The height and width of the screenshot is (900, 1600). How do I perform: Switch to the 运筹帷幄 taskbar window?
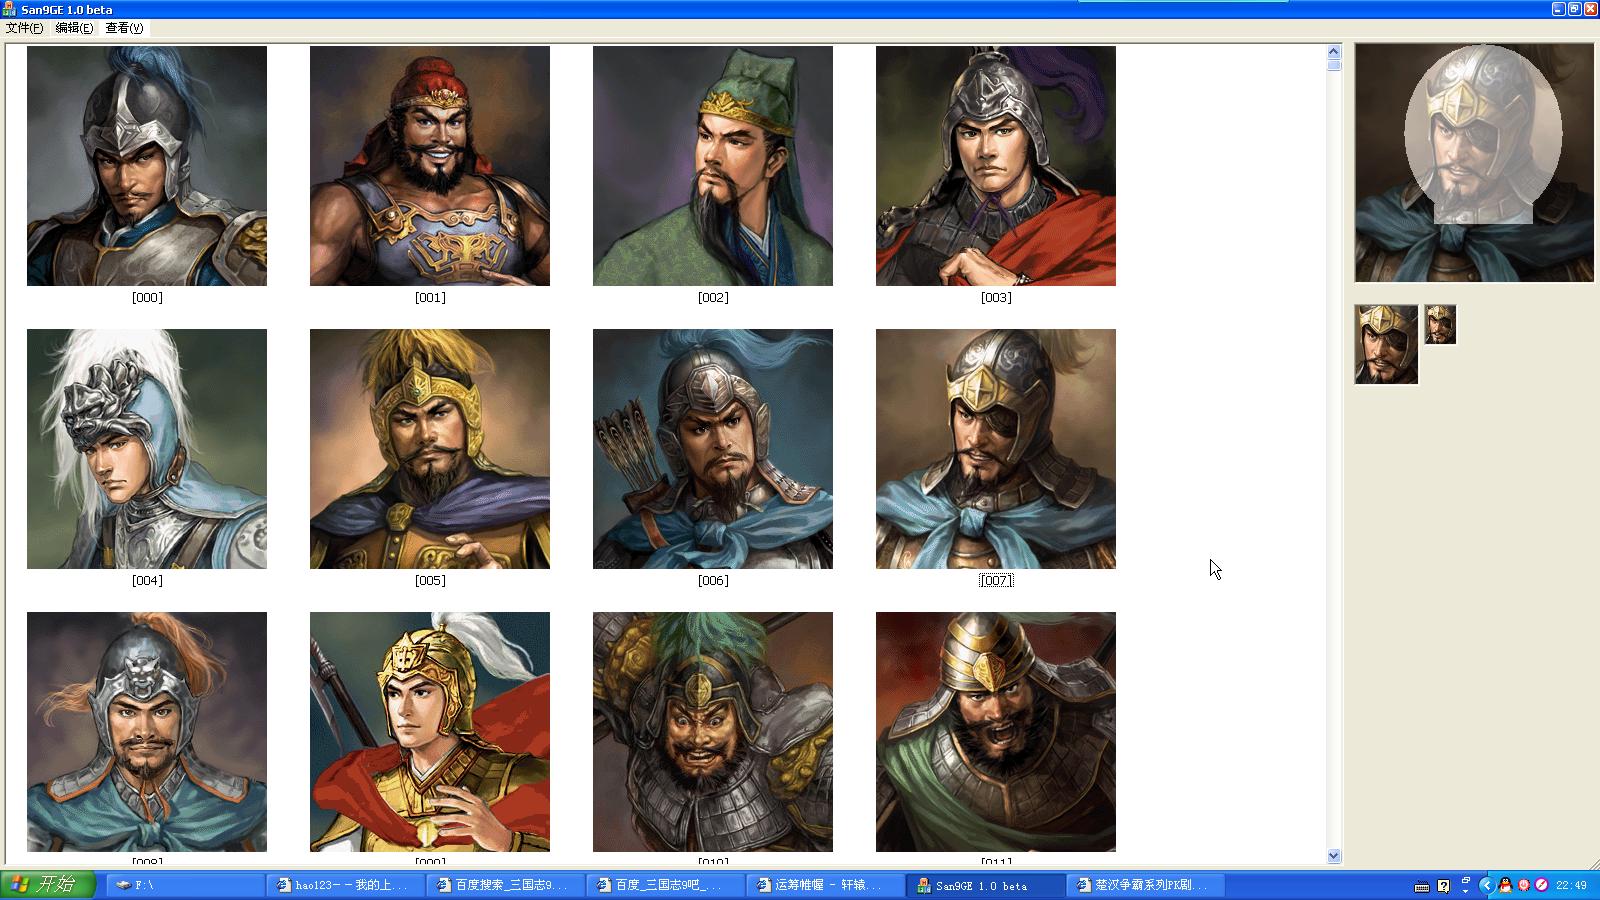coord(825,885)
